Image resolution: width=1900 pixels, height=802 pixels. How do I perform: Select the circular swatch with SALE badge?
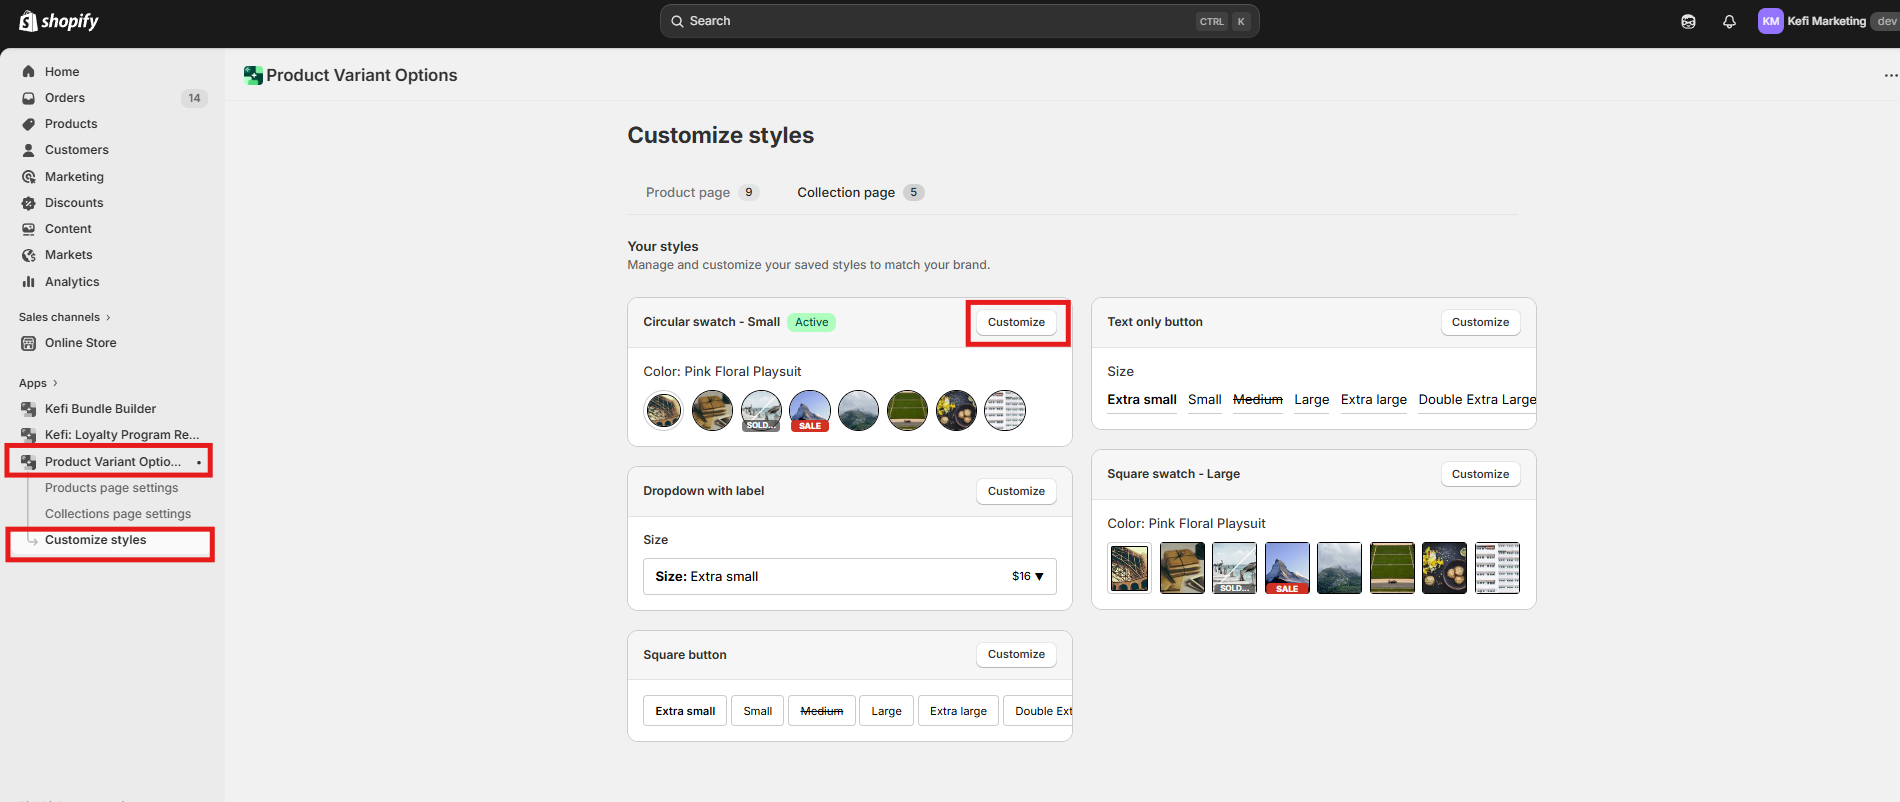pyautogui.click(x=810, y=410)
